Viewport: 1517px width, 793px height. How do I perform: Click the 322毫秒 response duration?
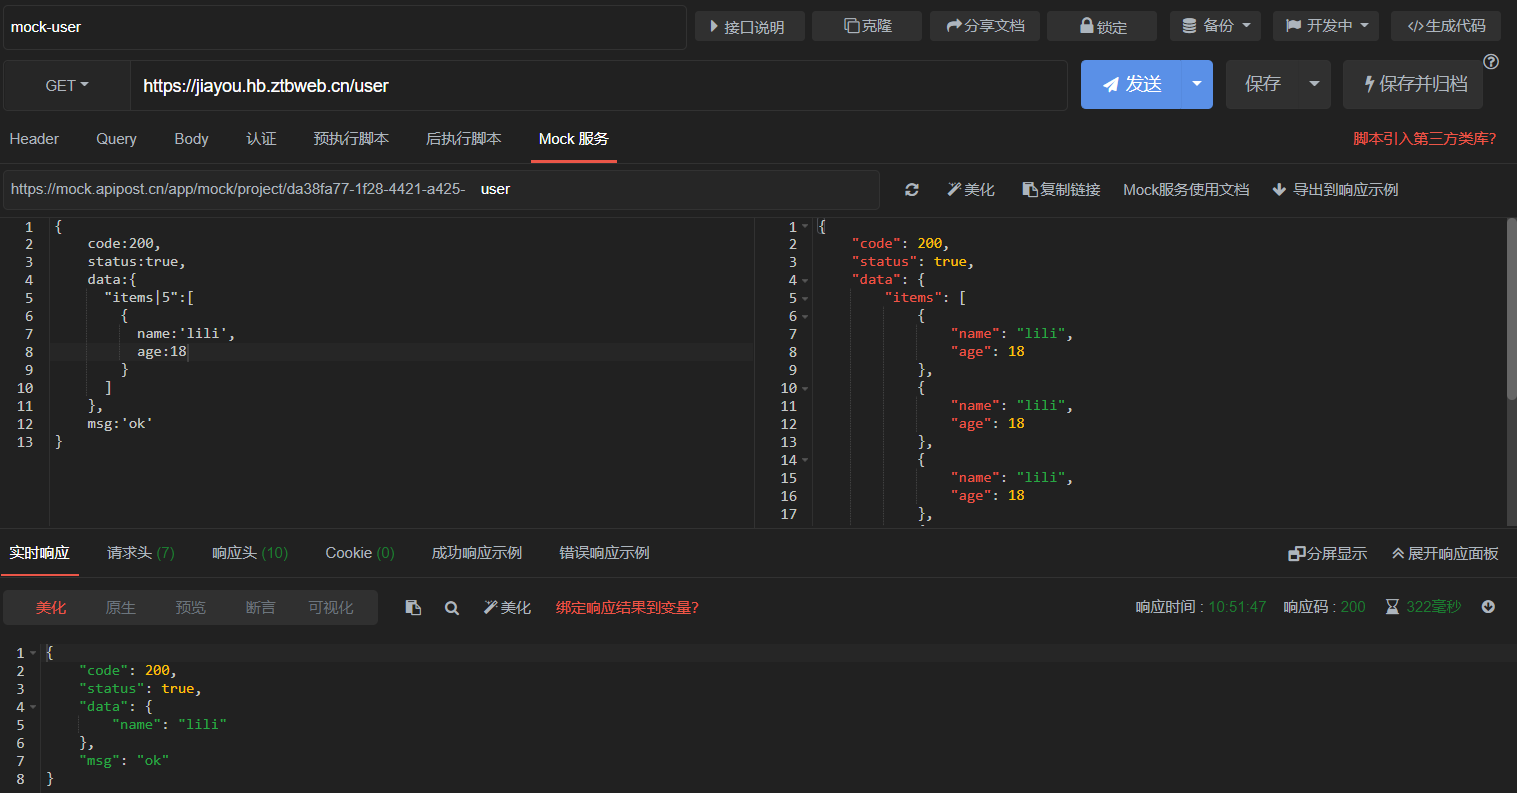[1433, 607]
